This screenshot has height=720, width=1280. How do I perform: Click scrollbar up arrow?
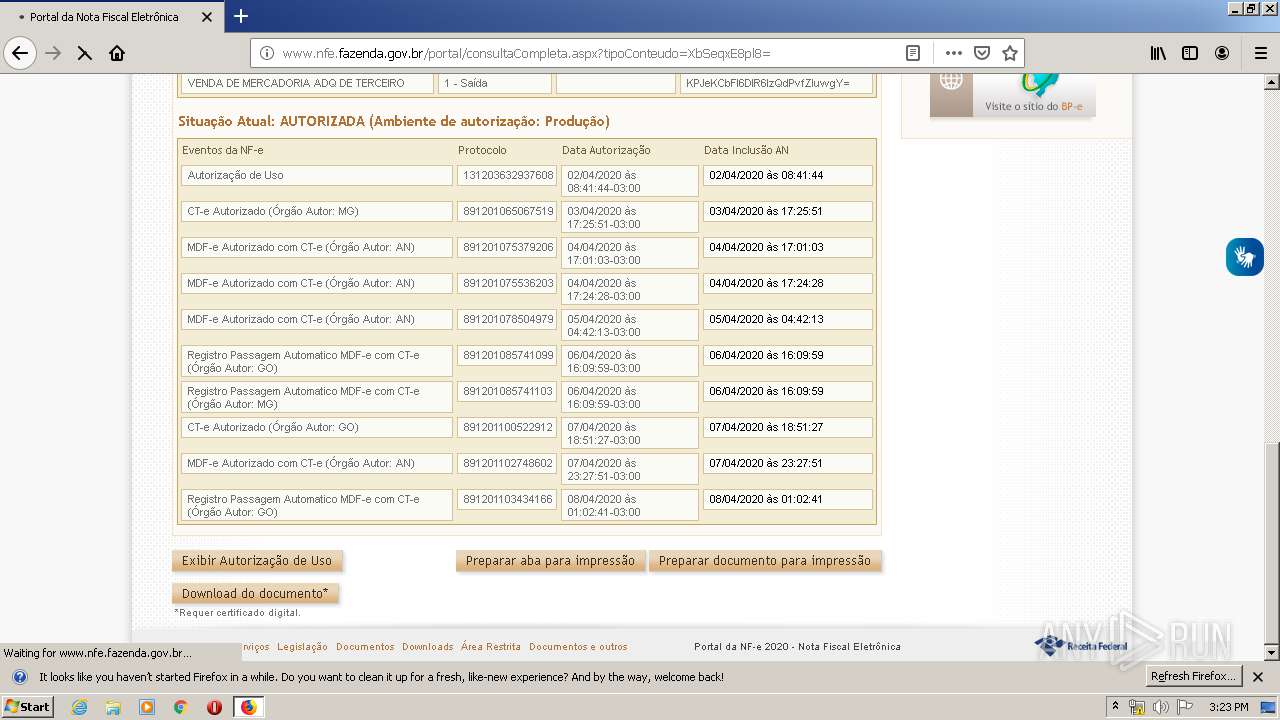click(x=1272, y=81)
